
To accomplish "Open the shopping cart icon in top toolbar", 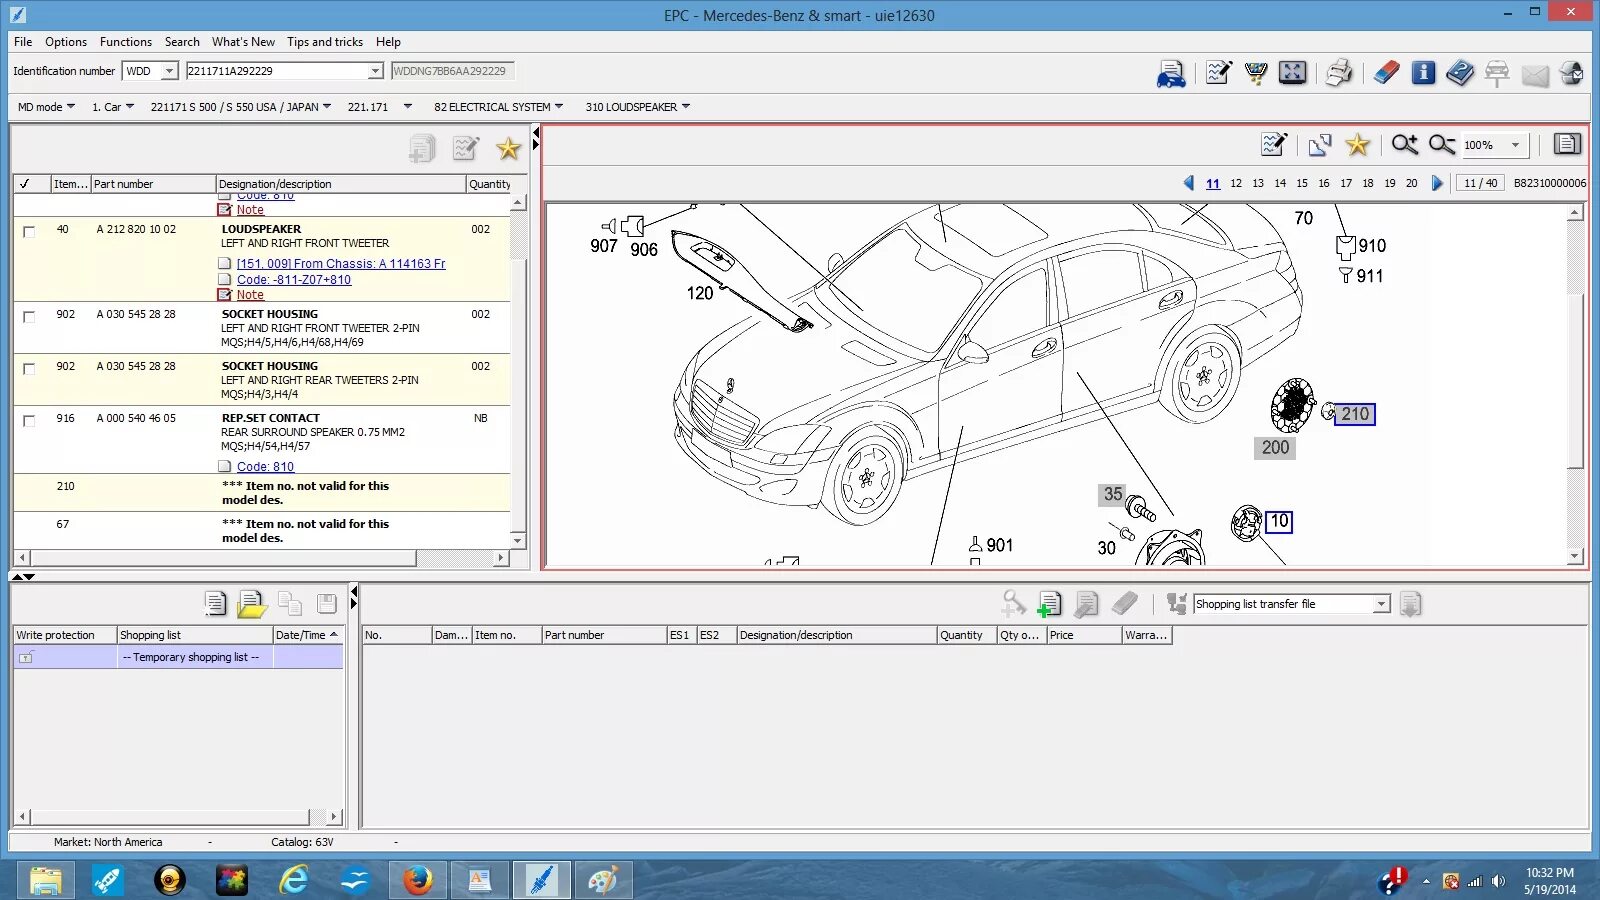I will tap(1256, 72).
